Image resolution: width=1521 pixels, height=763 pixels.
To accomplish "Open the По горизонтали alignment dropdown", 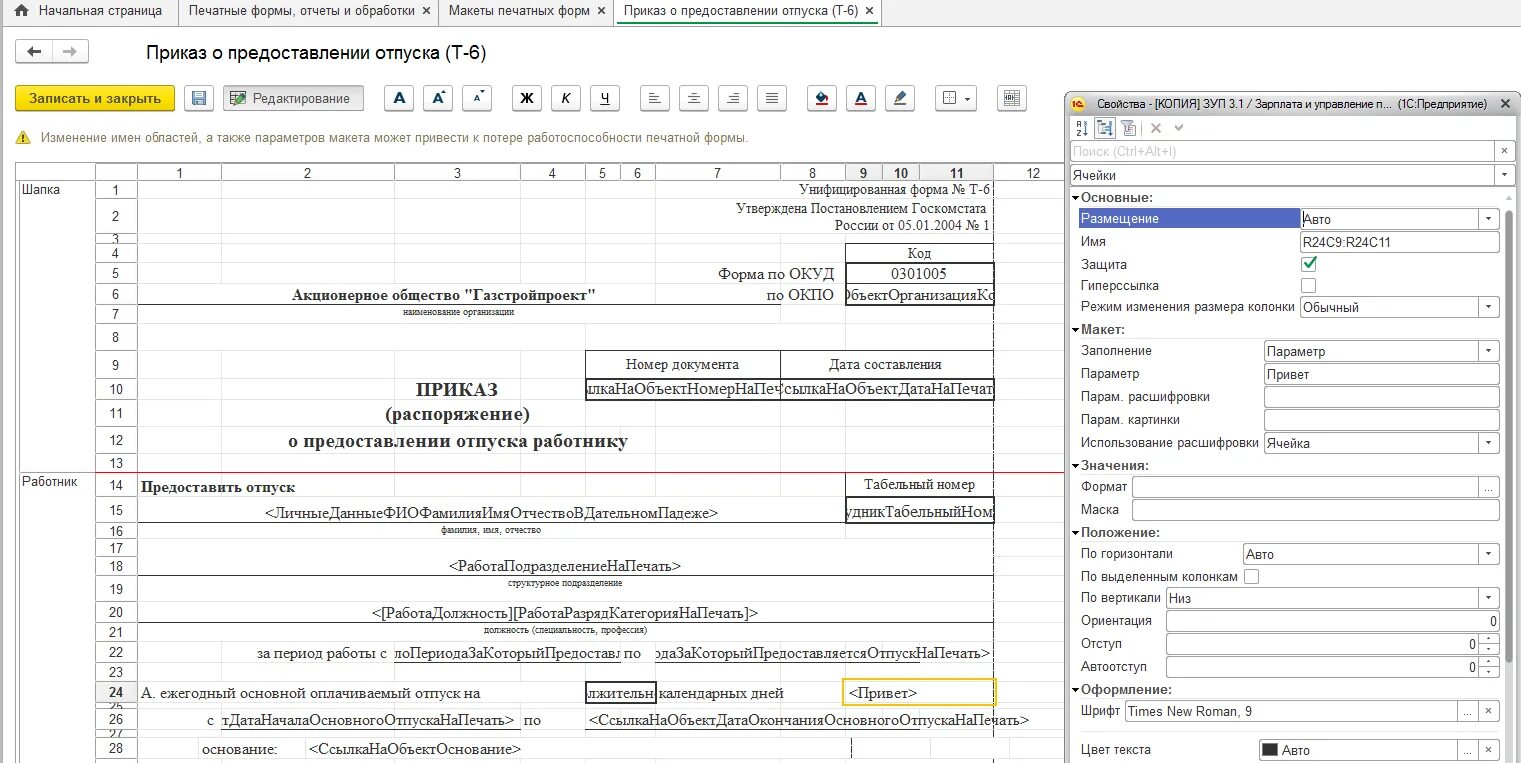I will [x=1489, y=554].
